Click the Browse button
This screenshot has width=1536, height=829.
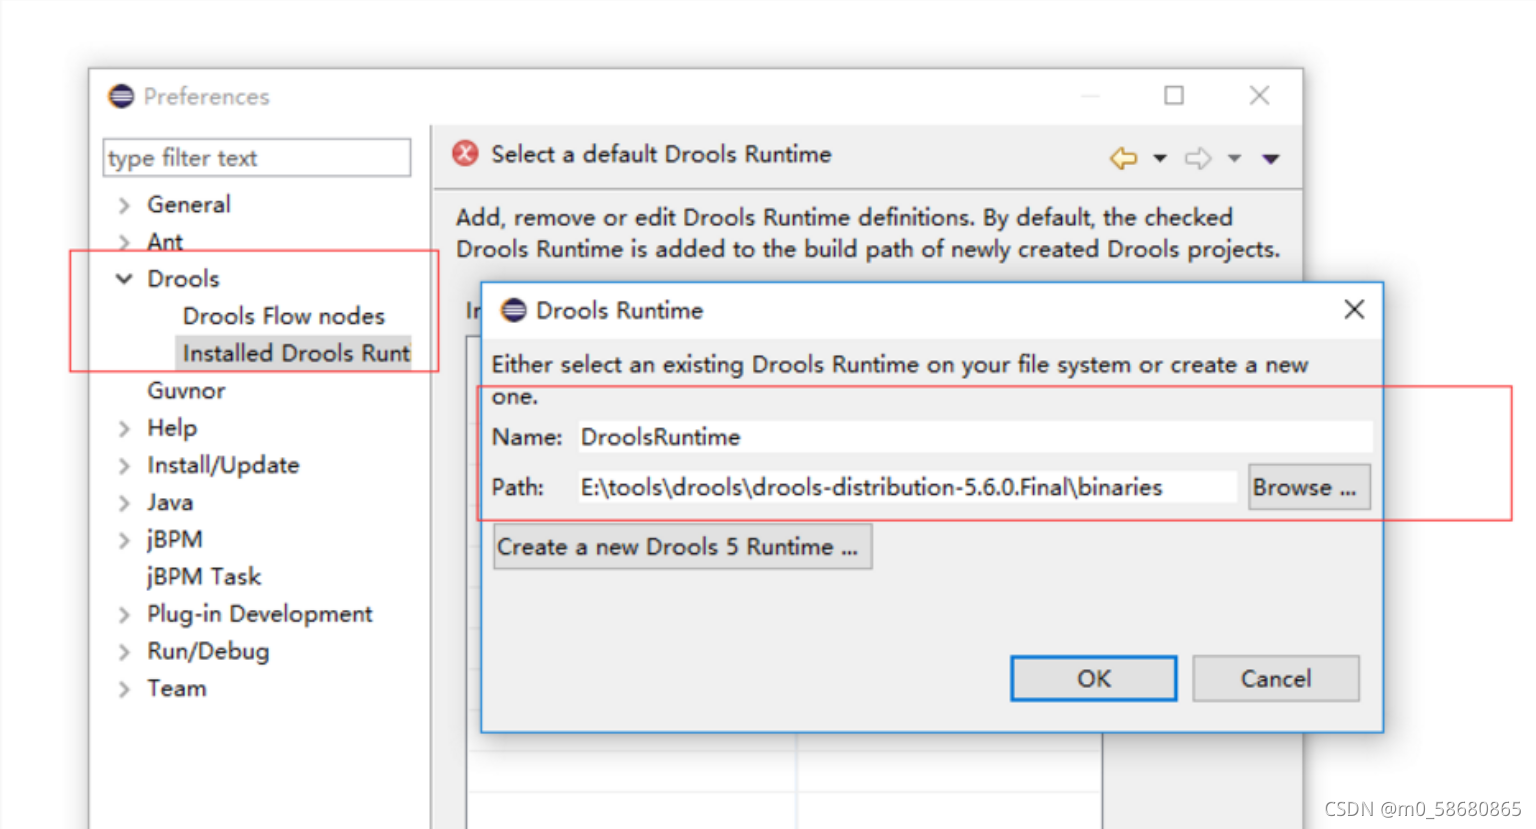[1309, 487]
